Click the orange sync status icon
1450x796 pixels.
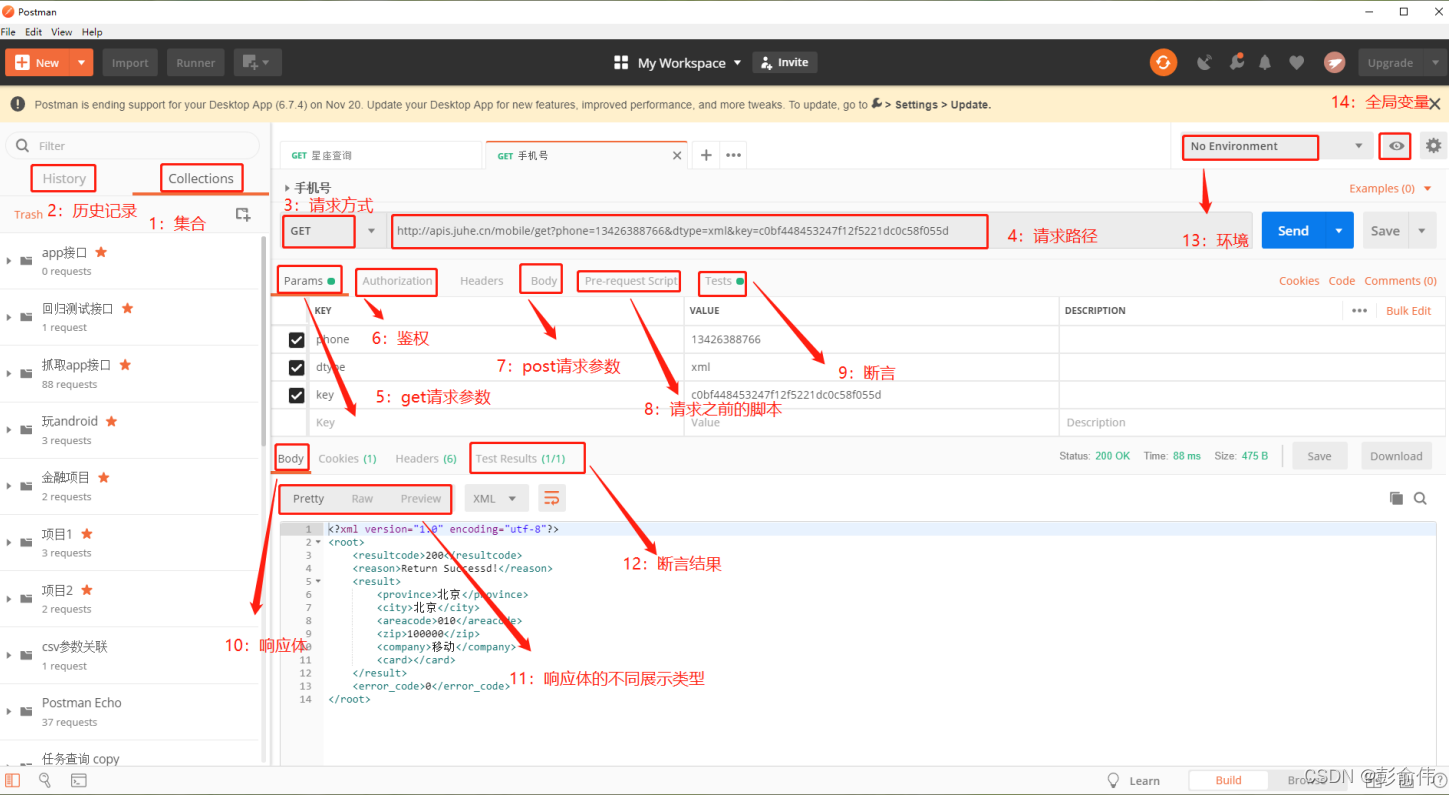click(x=1163, y=62)
